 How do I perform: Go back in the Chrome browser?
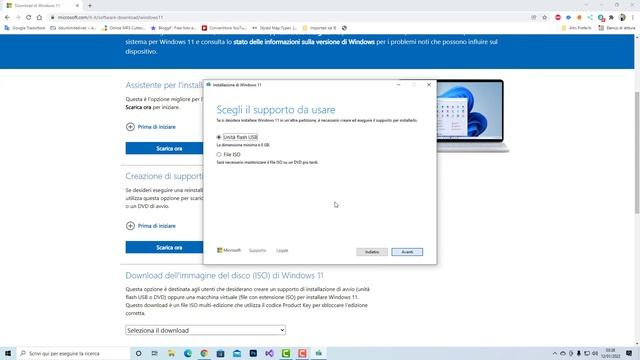[x=7, y=18]
